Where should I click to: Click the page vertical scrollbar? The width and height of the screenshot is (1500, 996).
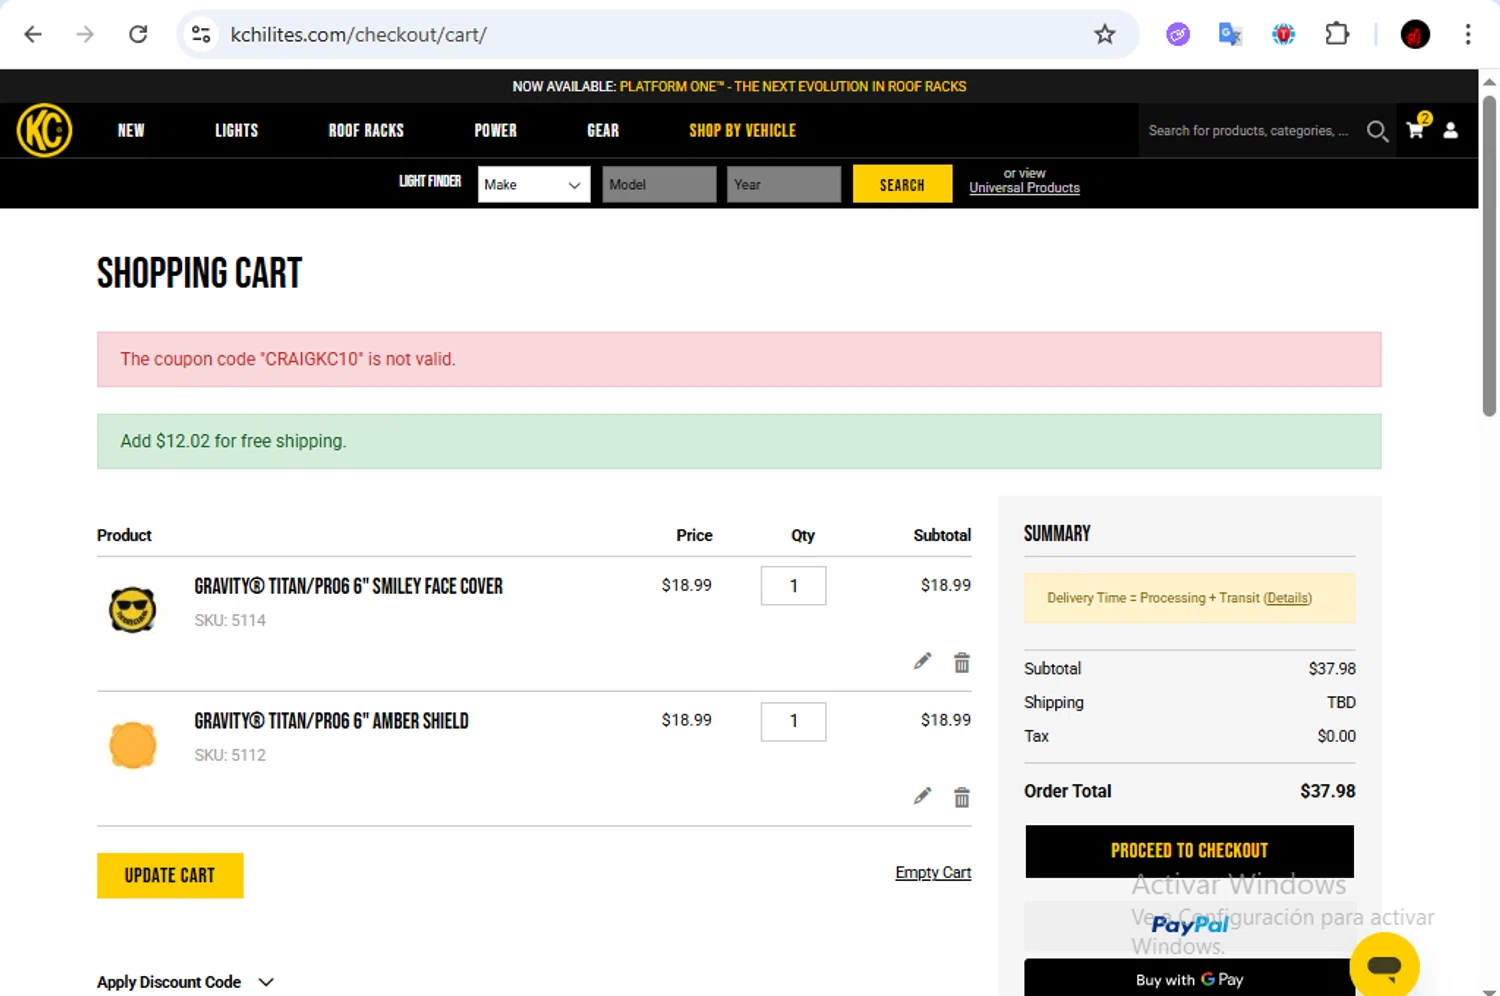(1489, 256)
